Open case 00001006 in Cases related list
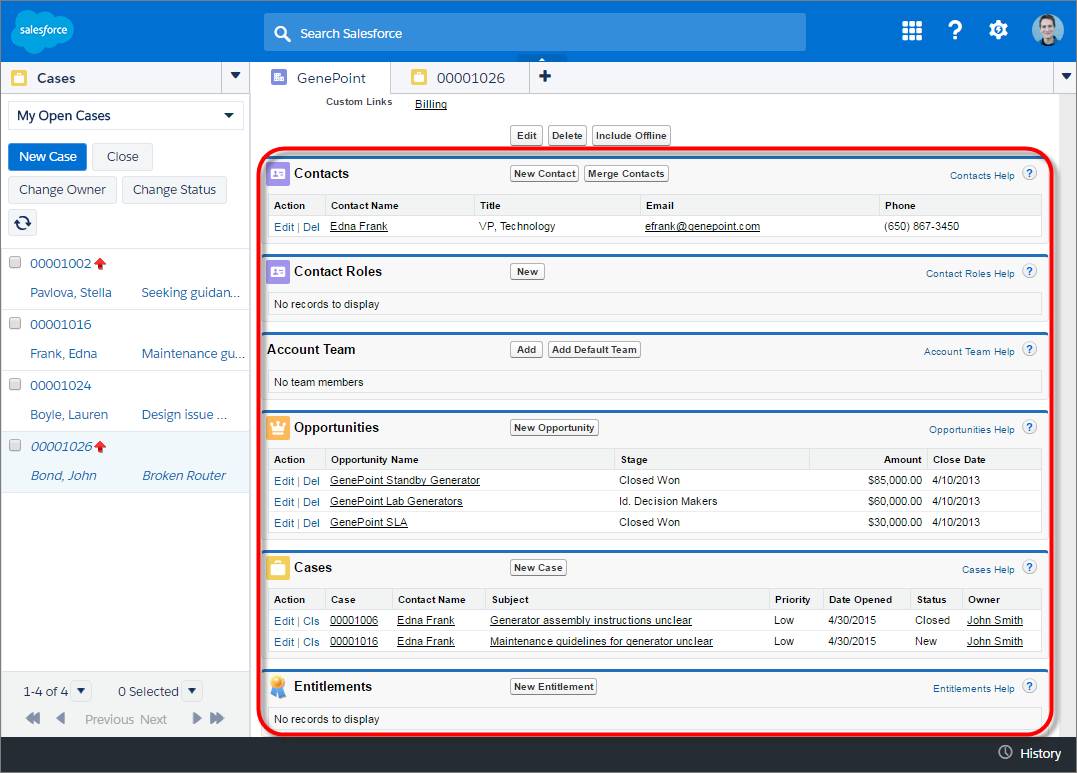 point(354,620)
